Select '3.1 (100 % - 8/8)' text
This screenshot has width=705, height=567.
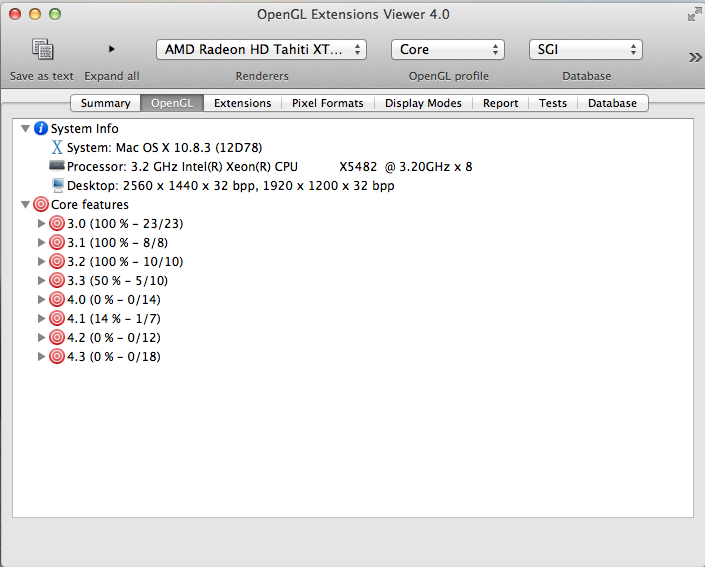click(x=117, y=242)
